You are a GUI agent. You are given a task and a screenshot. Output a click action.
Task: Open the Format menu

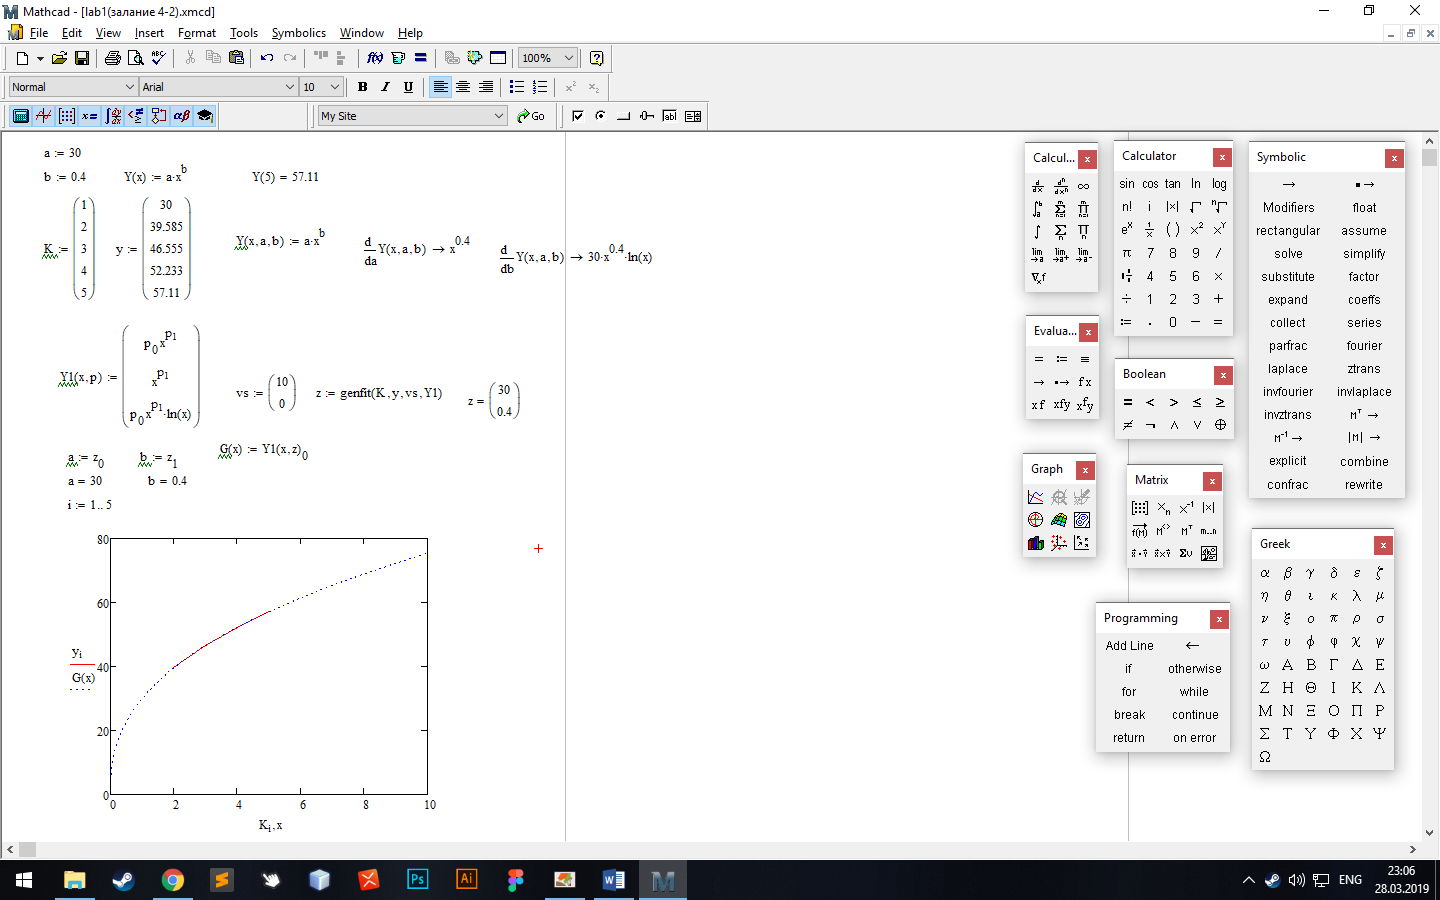tap(197, 33)
